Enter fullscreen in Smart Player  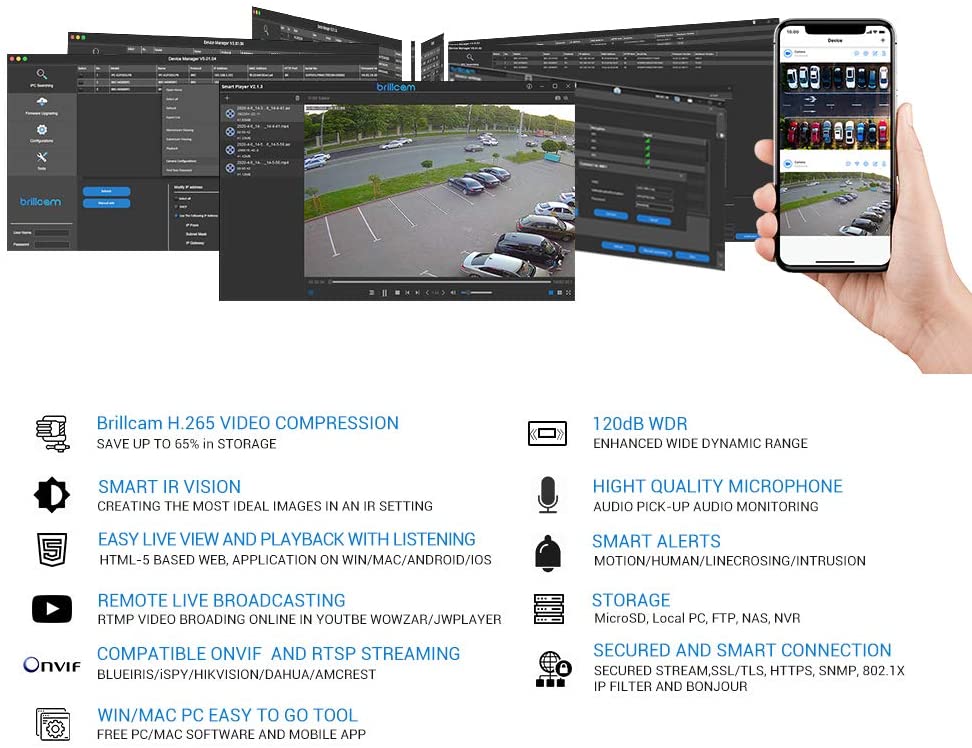[568, 293]
